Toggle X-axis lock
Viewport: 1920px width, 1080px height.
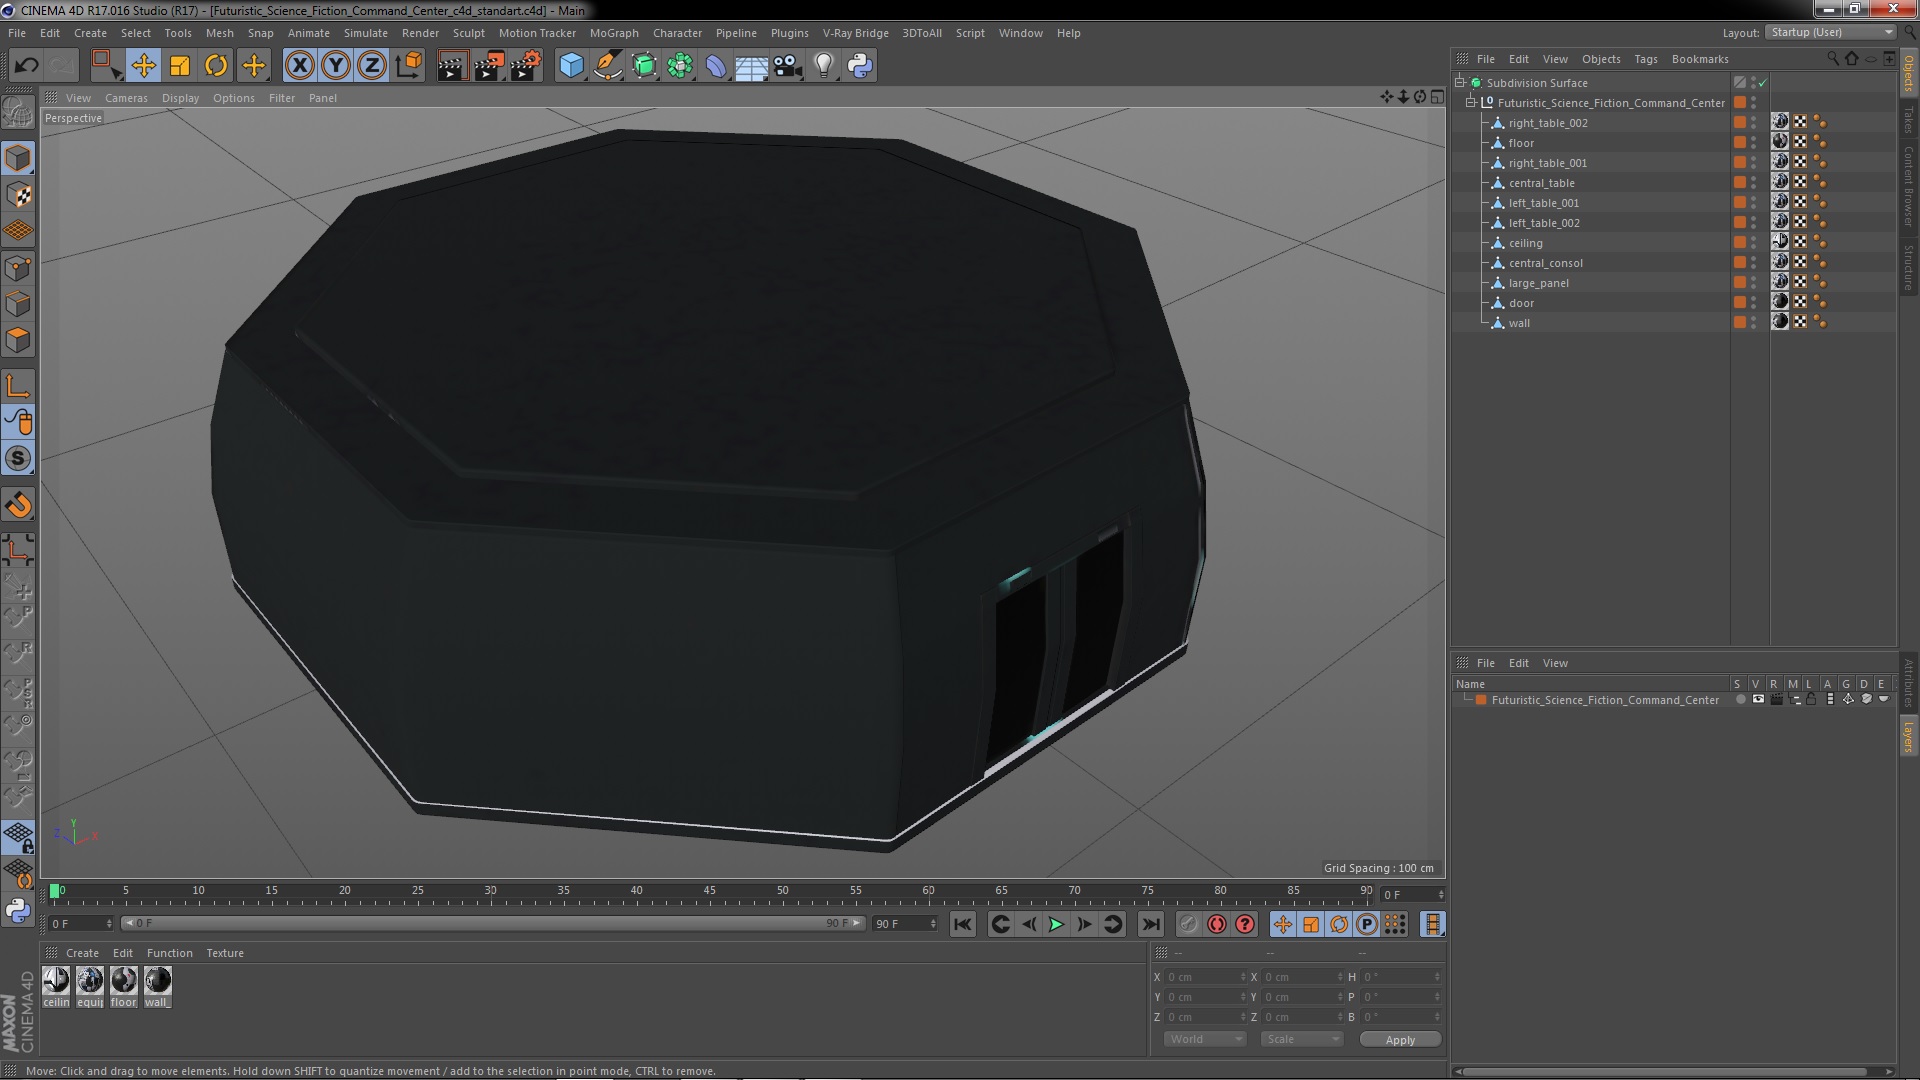[299, 66]
